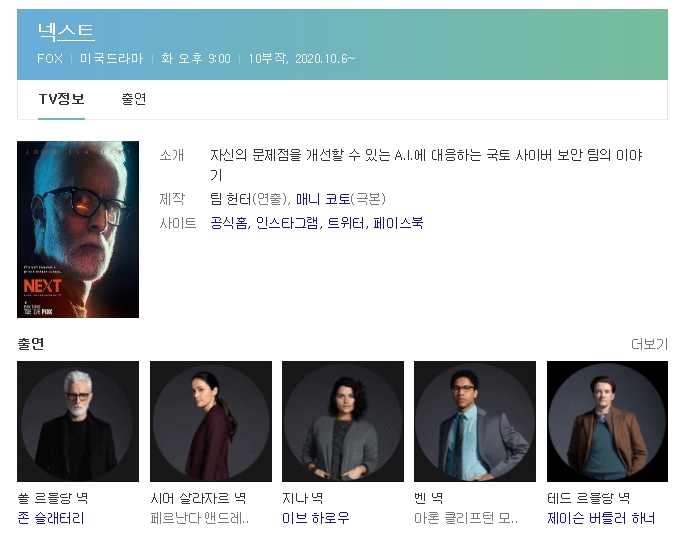Click the 아론 클리프턴 actor name
This screenshot has height=543, width=684.
point(465,518)
